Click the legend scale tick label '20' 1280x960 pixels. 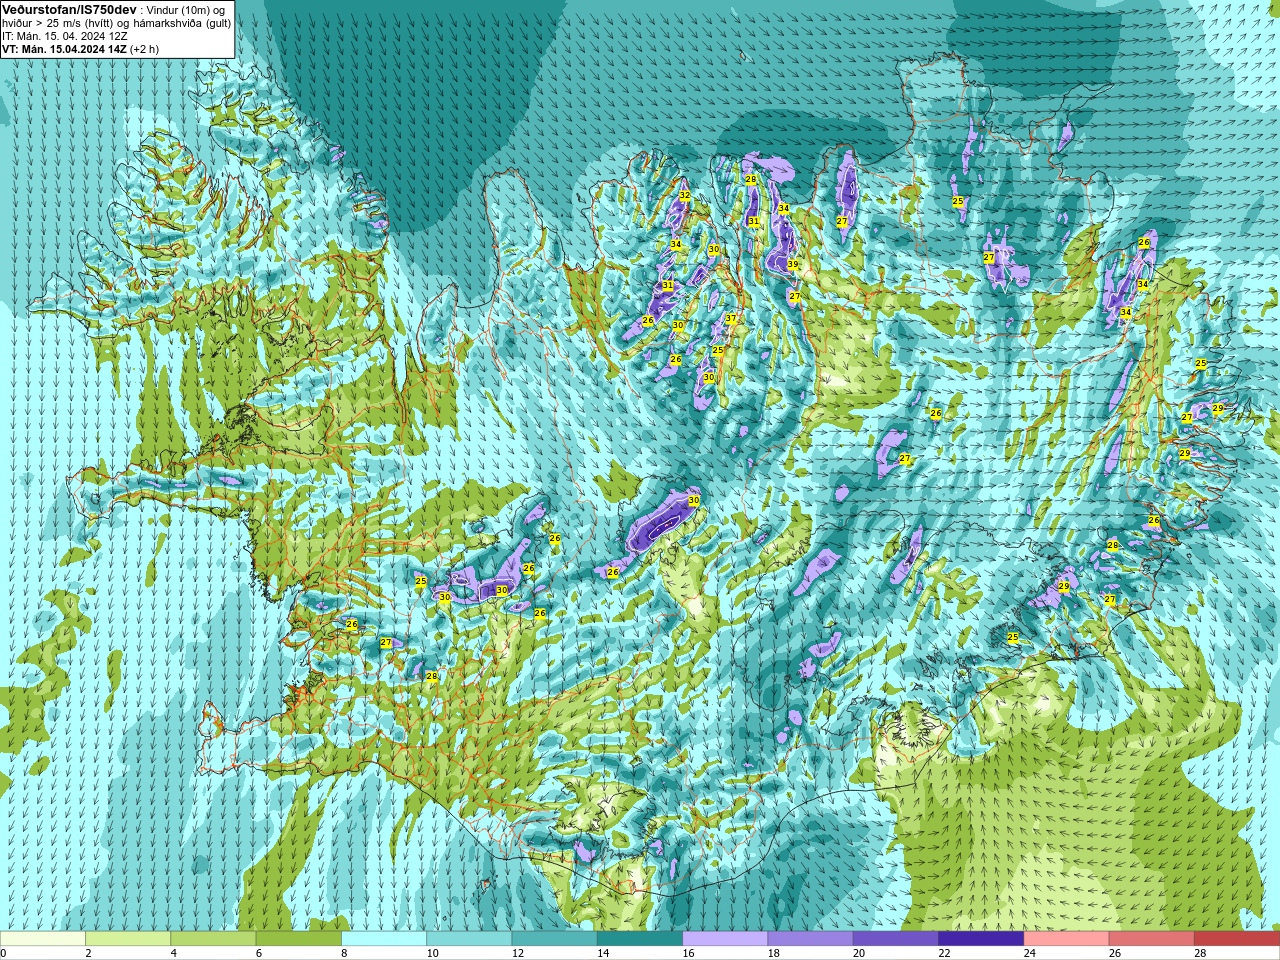click(x=859, y=953)
